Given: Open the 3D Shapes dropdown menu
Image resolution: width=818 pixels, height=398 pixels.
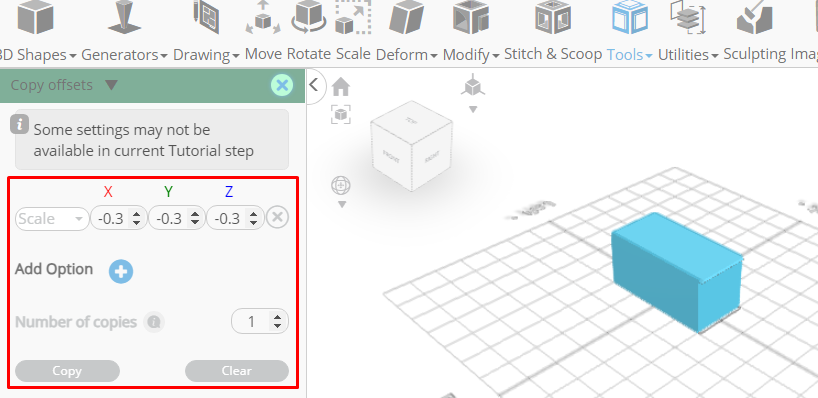Looking at the screenshot, I should [x=73, y=55].
